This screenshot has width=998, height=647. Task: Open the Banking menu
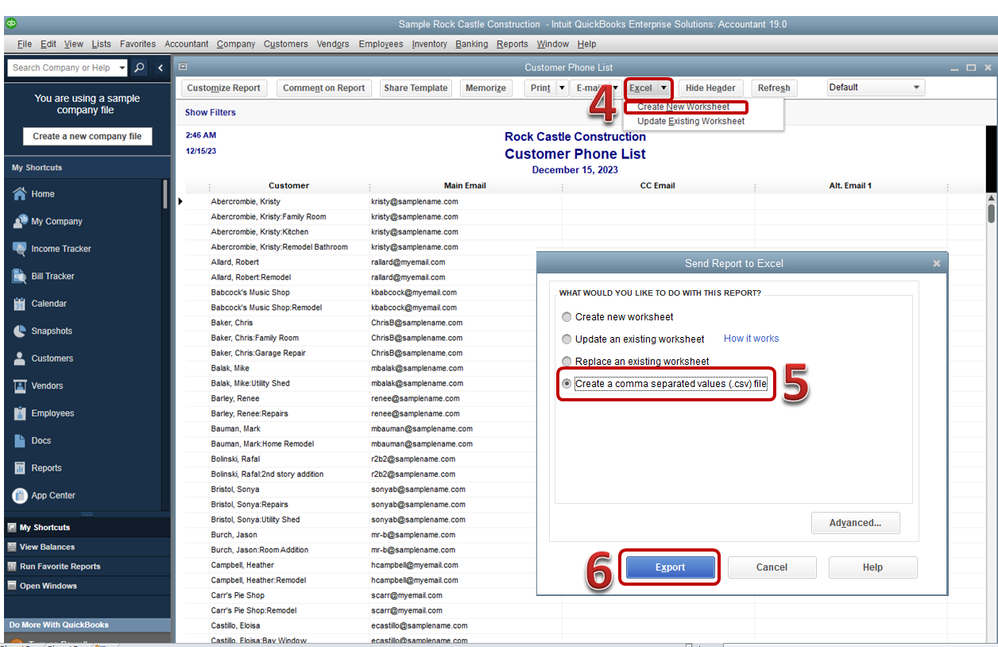pos(472,44)
